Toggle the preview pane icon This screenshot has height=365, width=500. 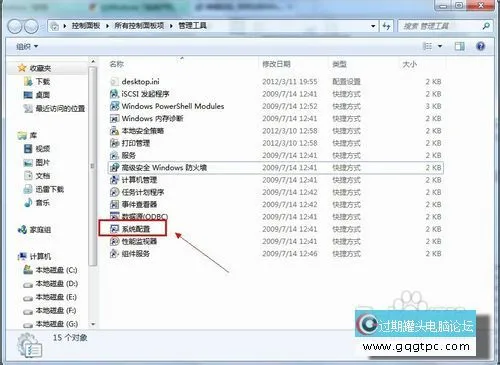pyautogui.click(x=460, y=46)
